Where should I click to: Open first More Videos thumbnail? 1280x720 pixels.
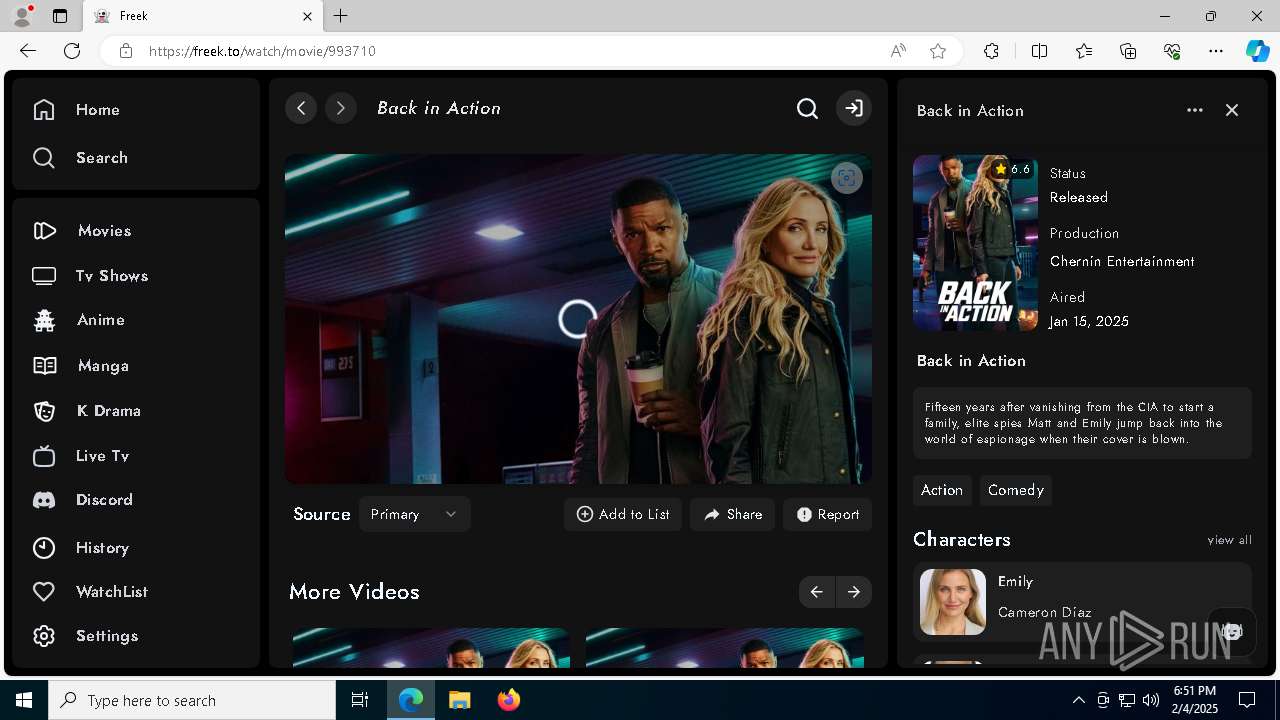pyautogui.click(x=431, y=647)
